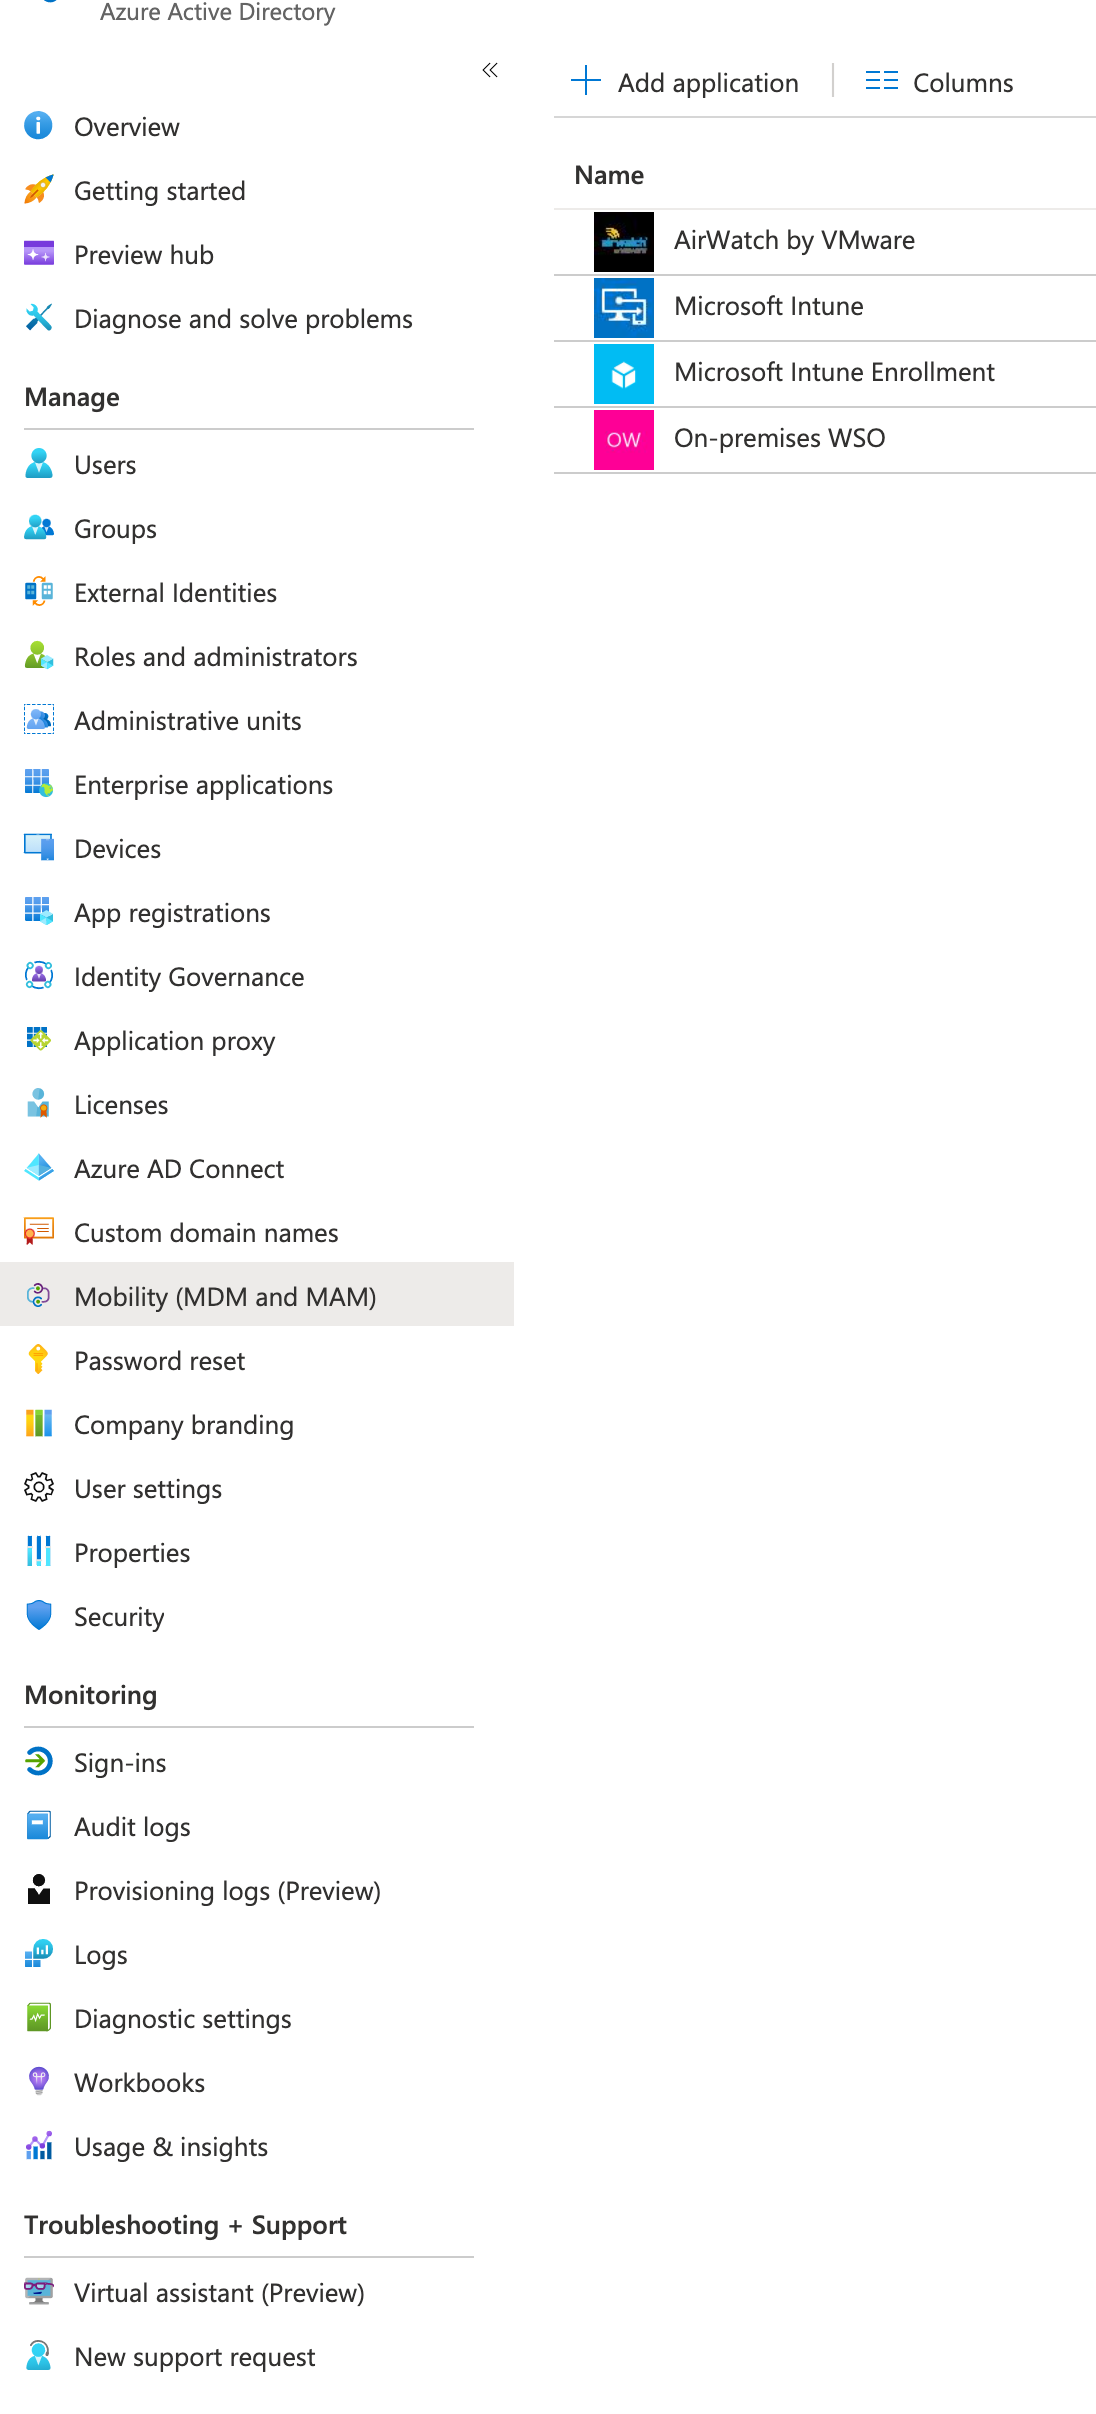Click the Password reset key icon

38,1360
